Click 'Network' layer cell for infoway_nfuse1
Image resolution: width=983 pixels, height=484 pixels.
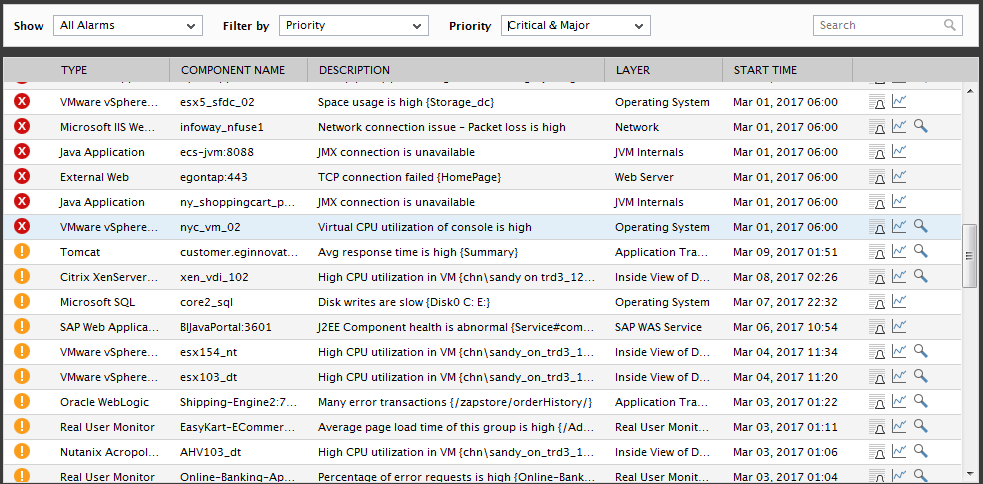pos(637,127)
